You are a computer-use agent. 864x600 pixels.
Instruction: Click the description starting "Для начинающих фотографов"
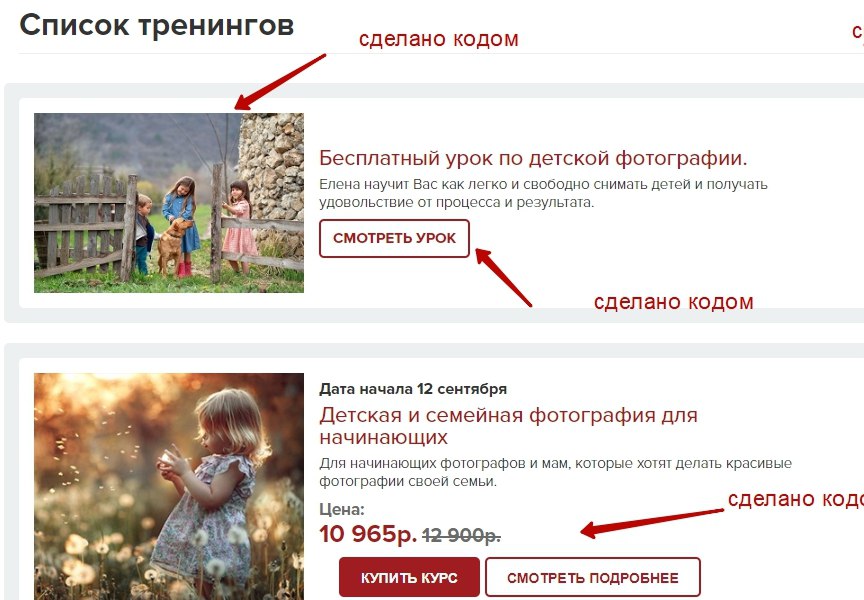pos(555,472)
